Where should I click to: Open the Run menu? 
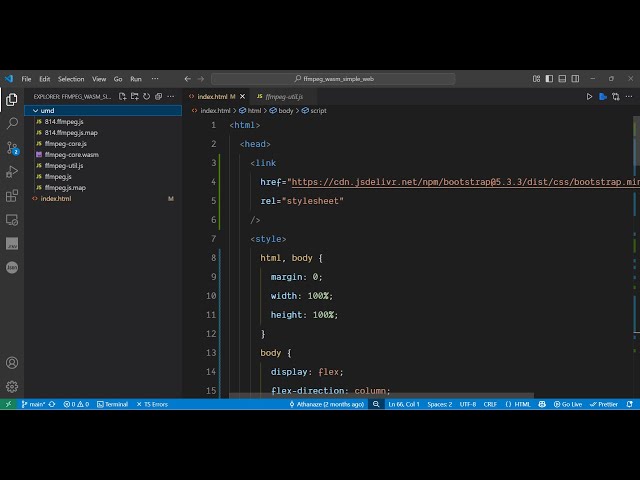pyautogui.click(x=136, y=79)
